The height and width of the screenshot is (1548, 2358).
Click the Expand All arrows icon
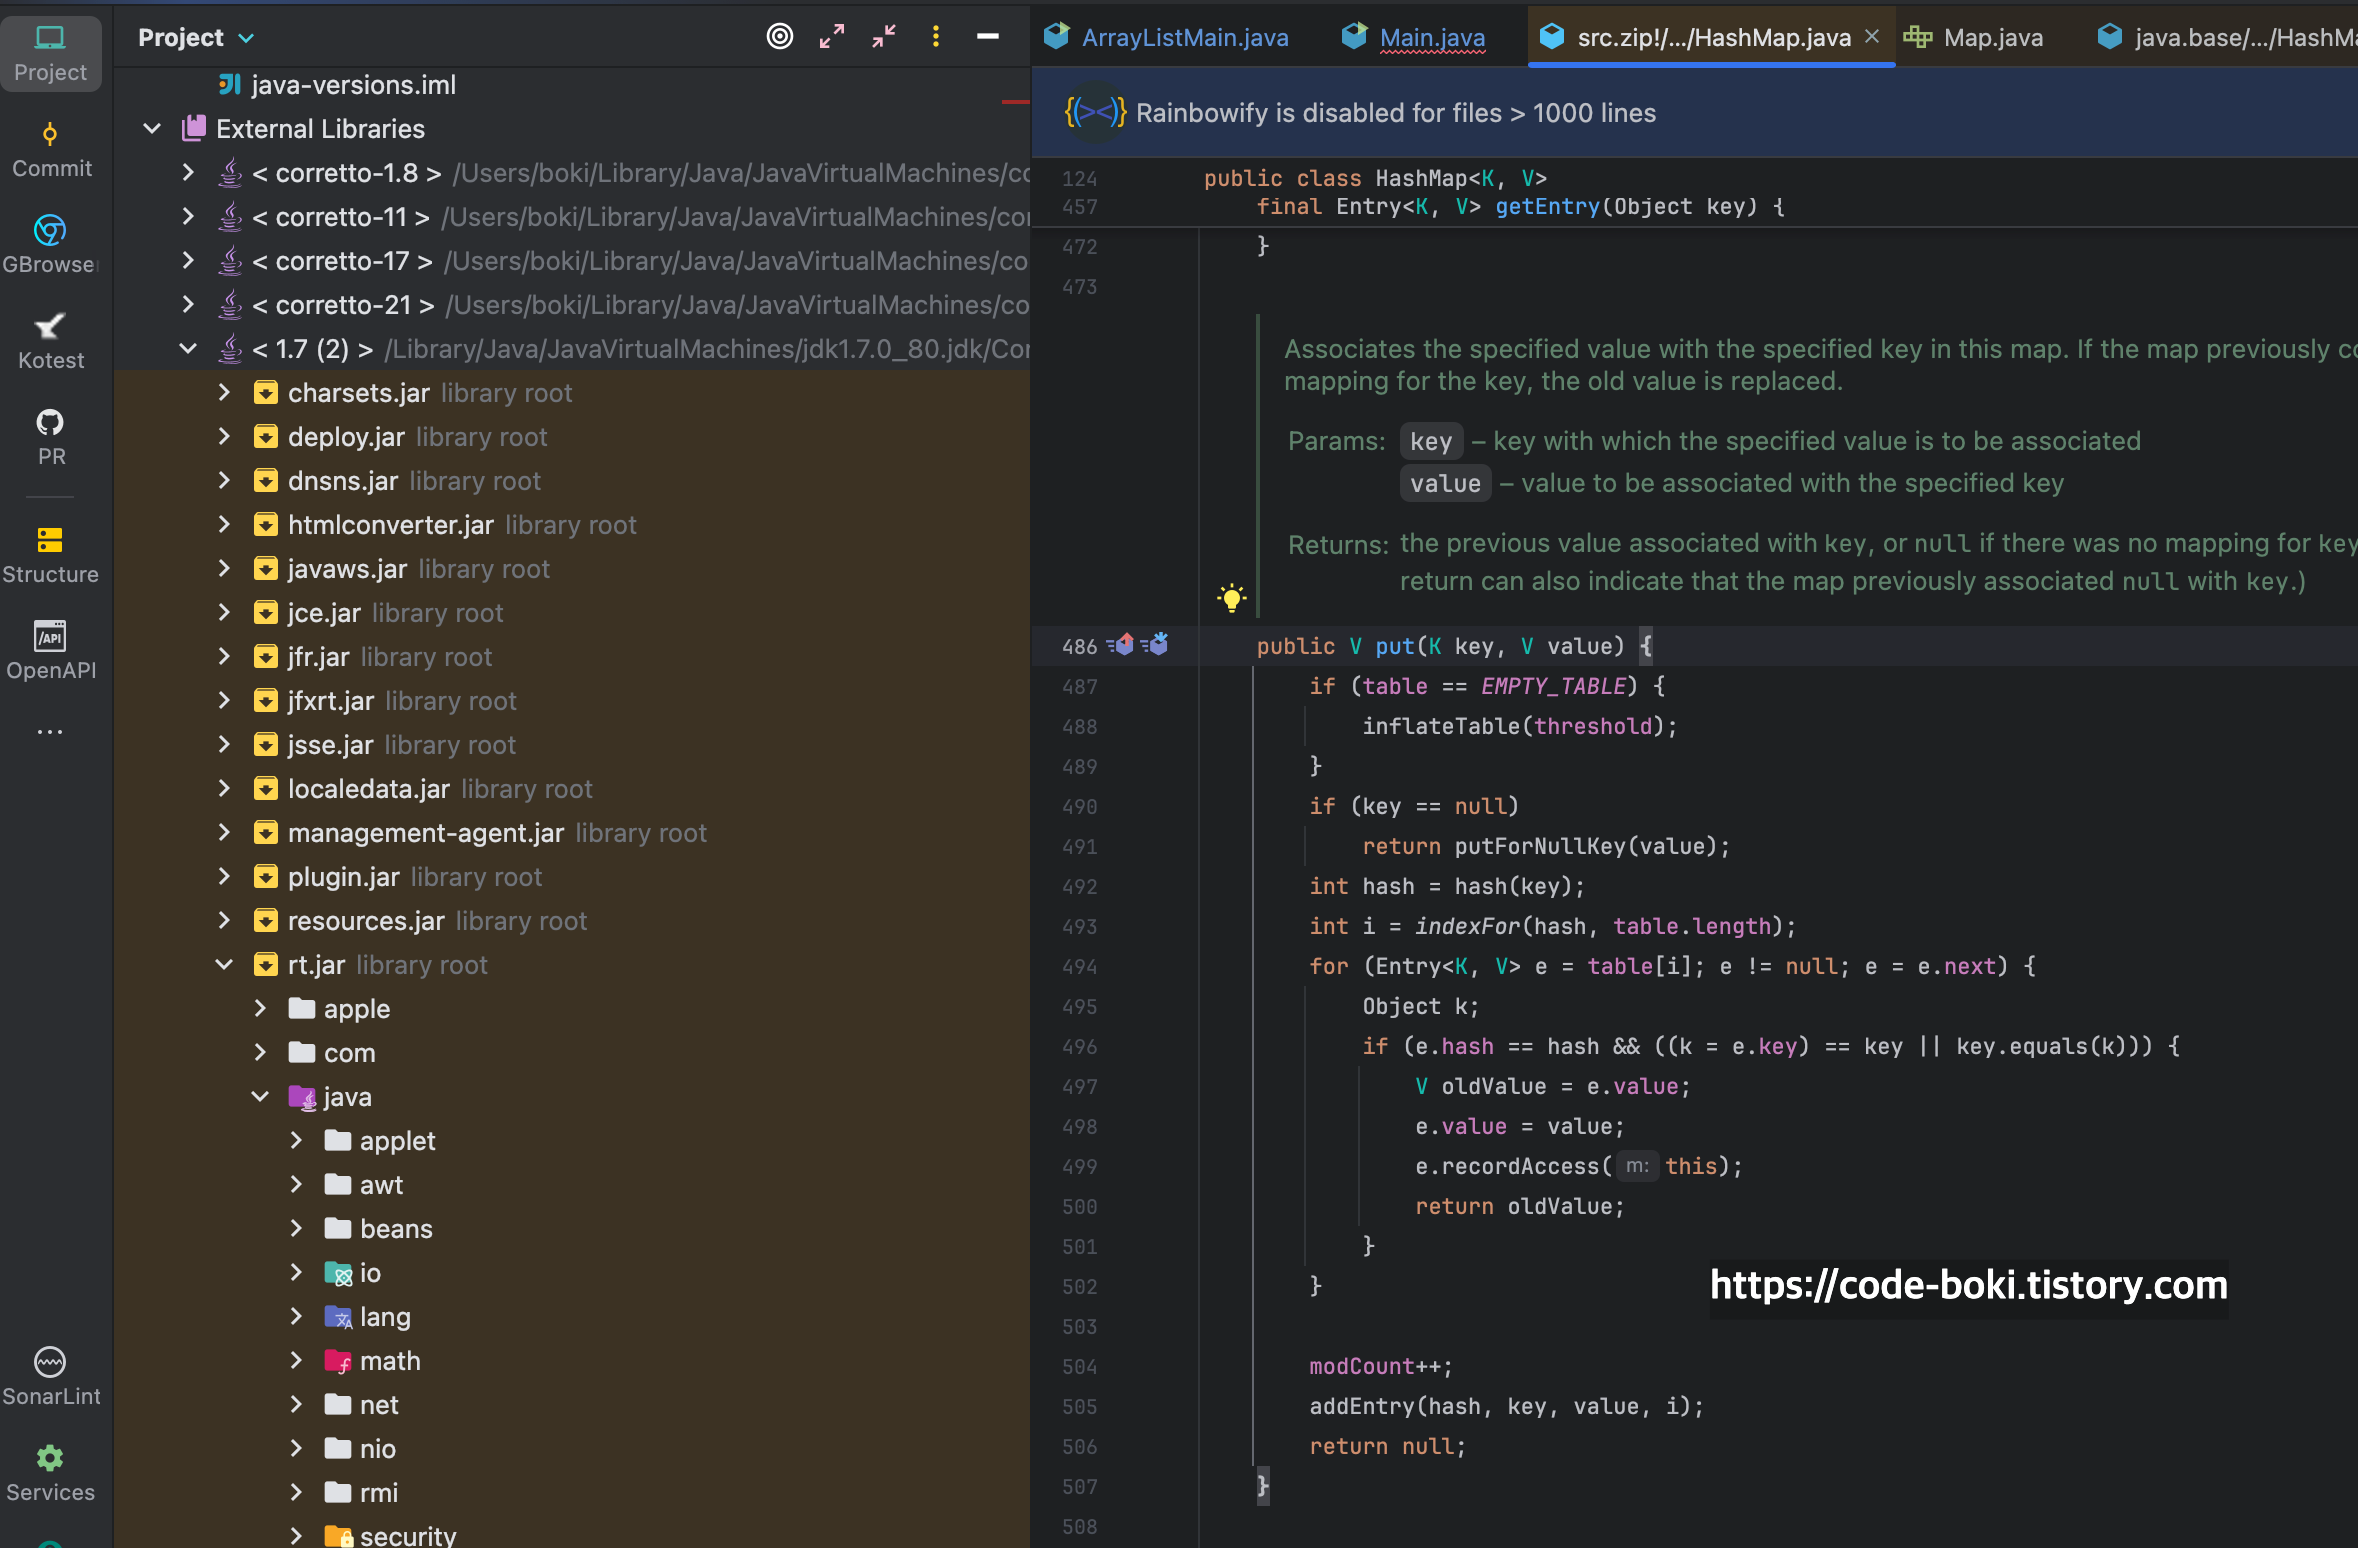pyautogui.click(x=831, y=37)
